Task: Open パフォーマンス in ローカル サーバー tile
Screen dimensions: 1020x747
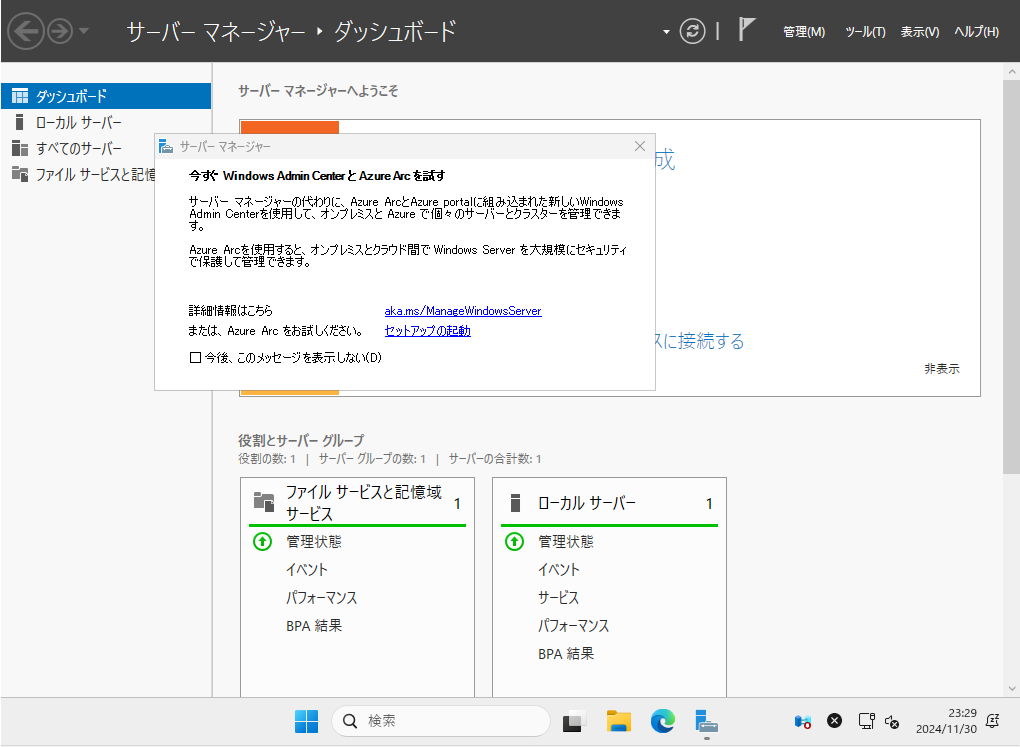Action: pyautogui.click(x=573, y=625)
